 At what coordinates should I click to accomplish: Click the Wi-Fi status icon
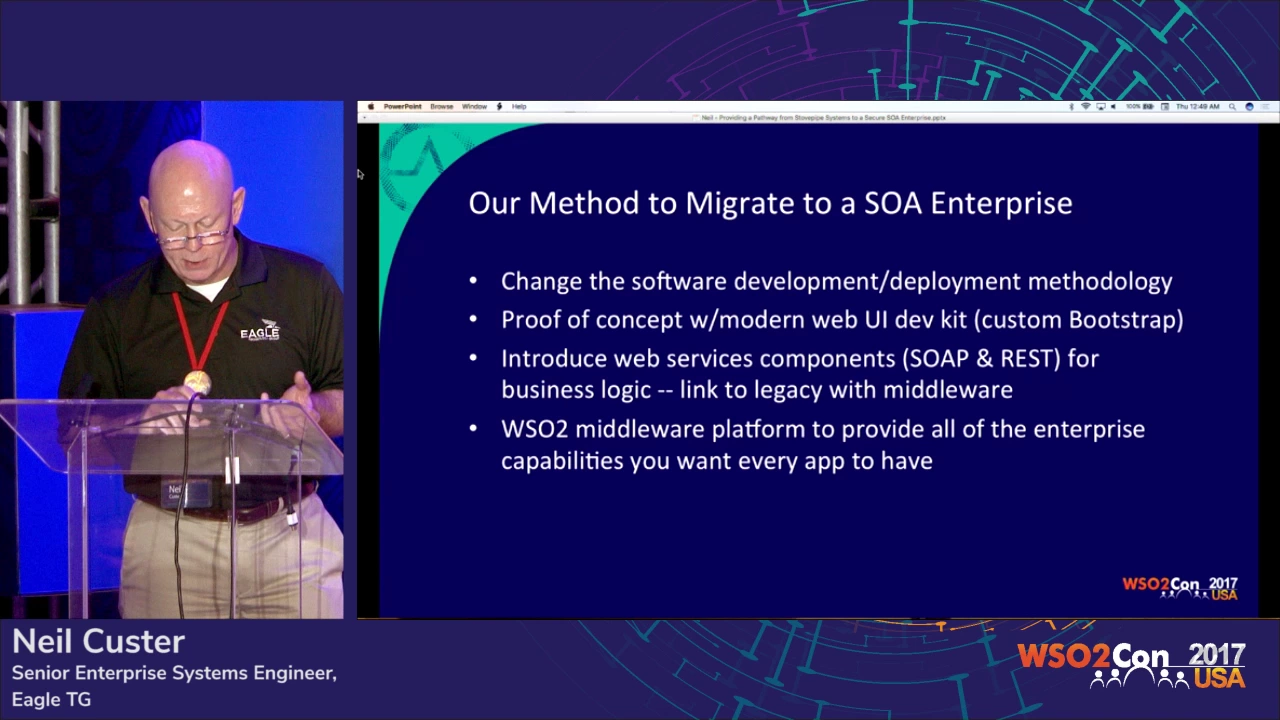1086,106
